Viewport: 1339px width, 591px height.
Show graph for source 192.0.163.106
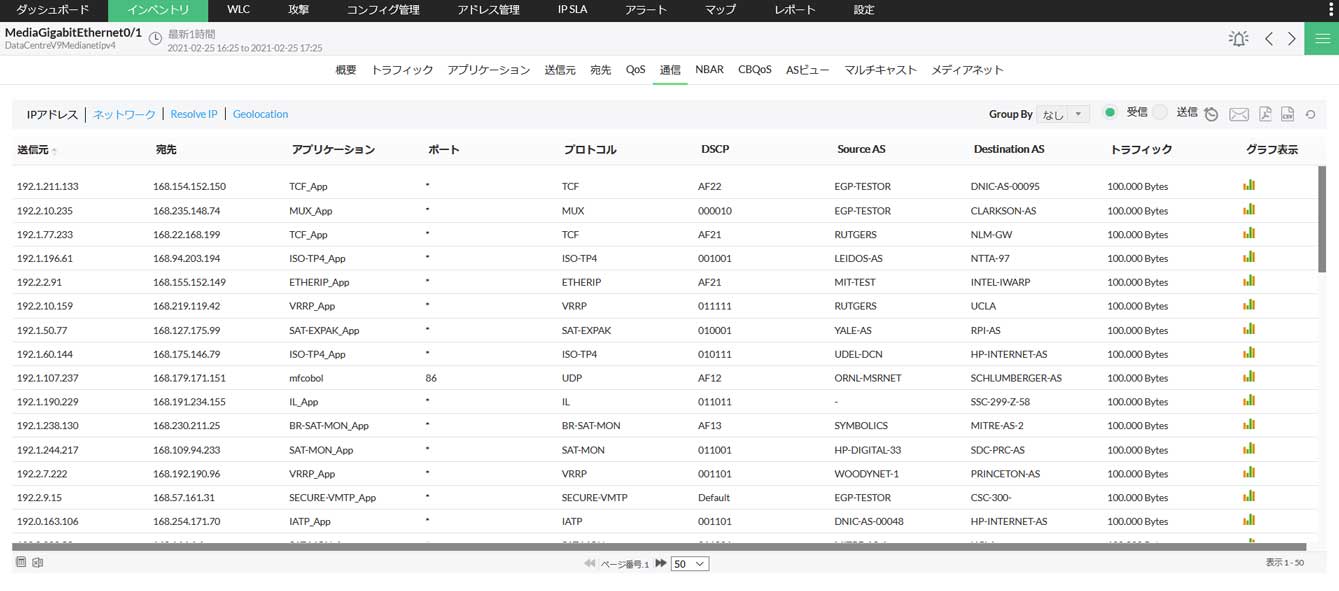tap(1249, 520)
